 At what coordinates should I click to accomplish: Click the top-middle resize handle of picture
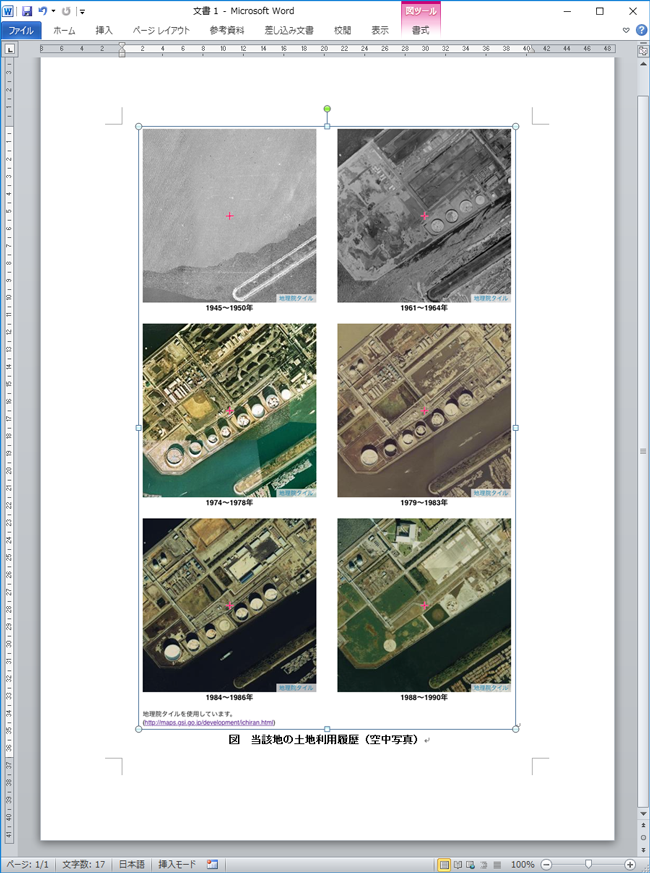coord(327,126)
